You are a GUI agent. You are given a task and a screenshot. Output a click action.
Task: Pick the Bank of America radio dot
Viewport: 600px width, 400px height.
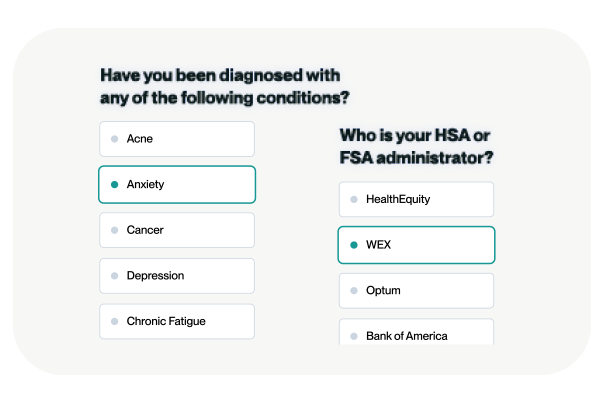(x=354, y=336)
